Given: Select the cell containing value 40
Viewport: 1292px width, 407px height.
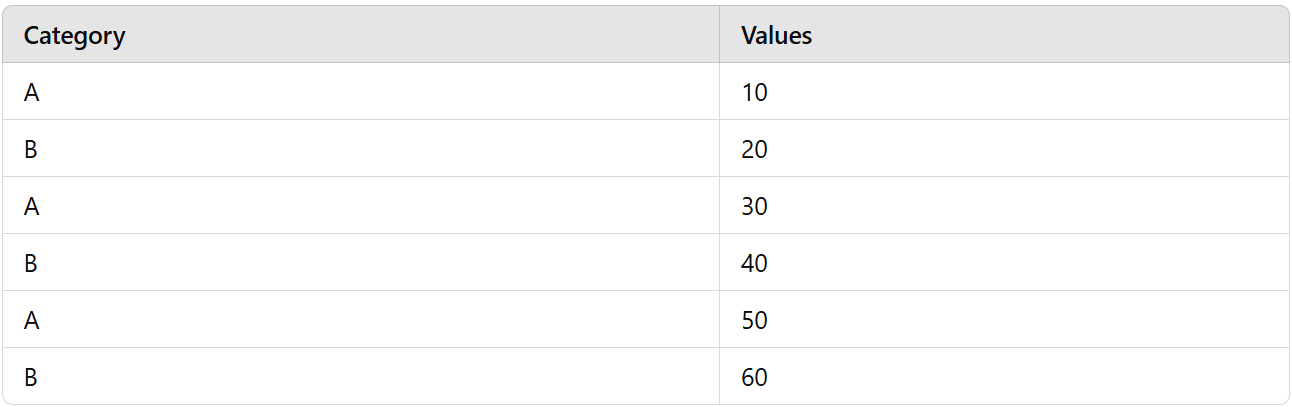Looking at the screenshot, I should point(1004,263).
